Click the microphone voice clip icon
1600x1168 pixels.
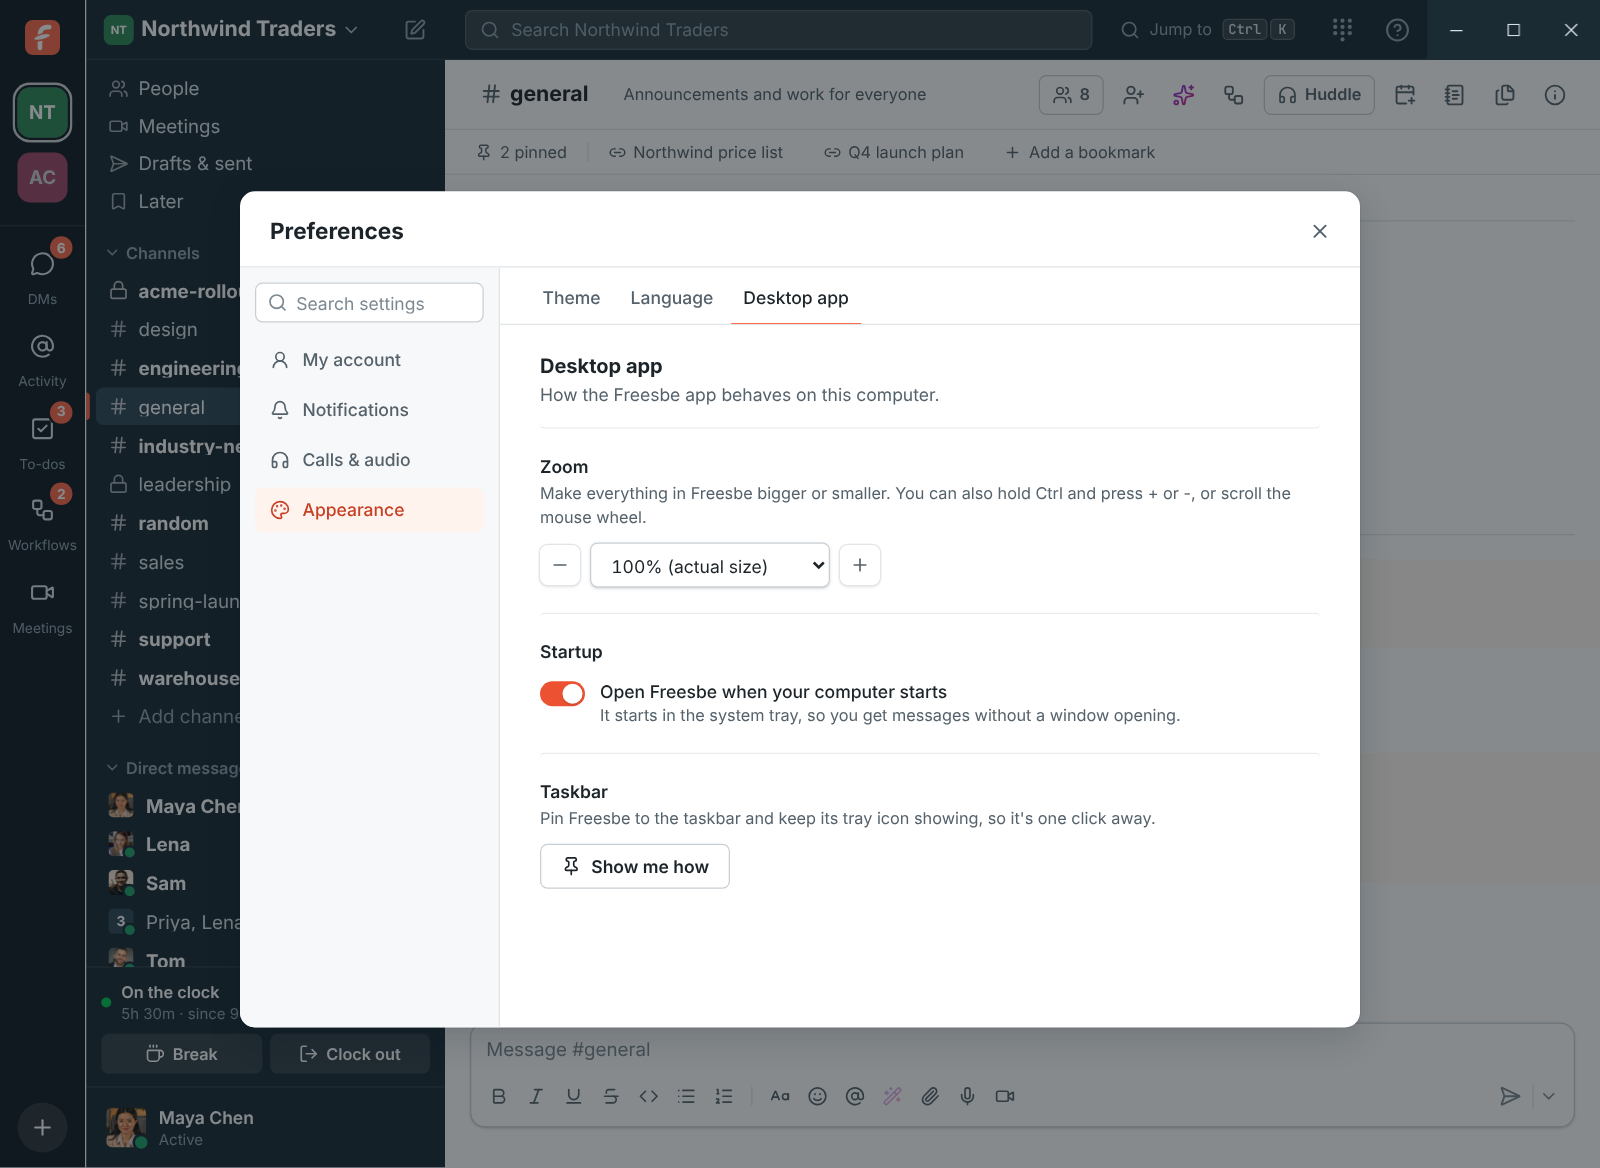pyautogui.click(x=967, y=1096)
